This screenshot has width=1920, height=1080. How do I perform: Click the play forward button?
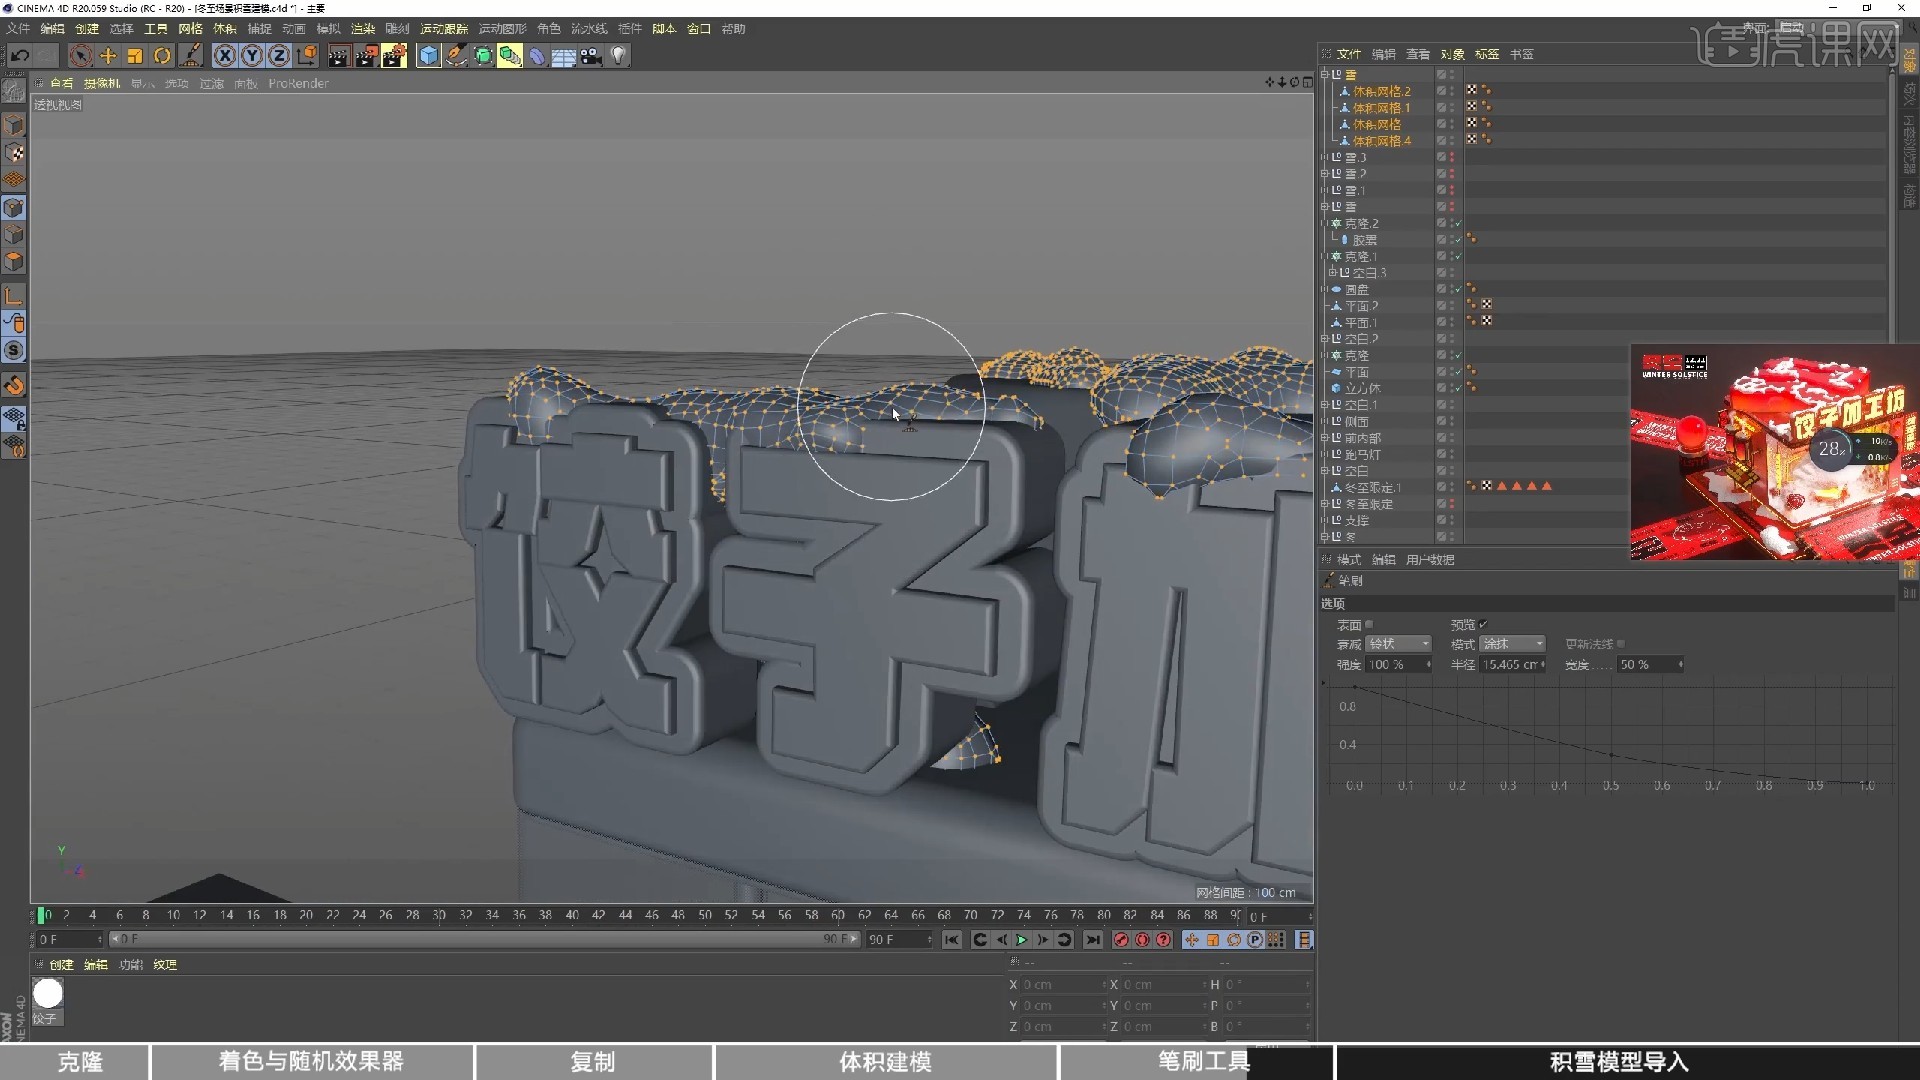coord(1021,940)
